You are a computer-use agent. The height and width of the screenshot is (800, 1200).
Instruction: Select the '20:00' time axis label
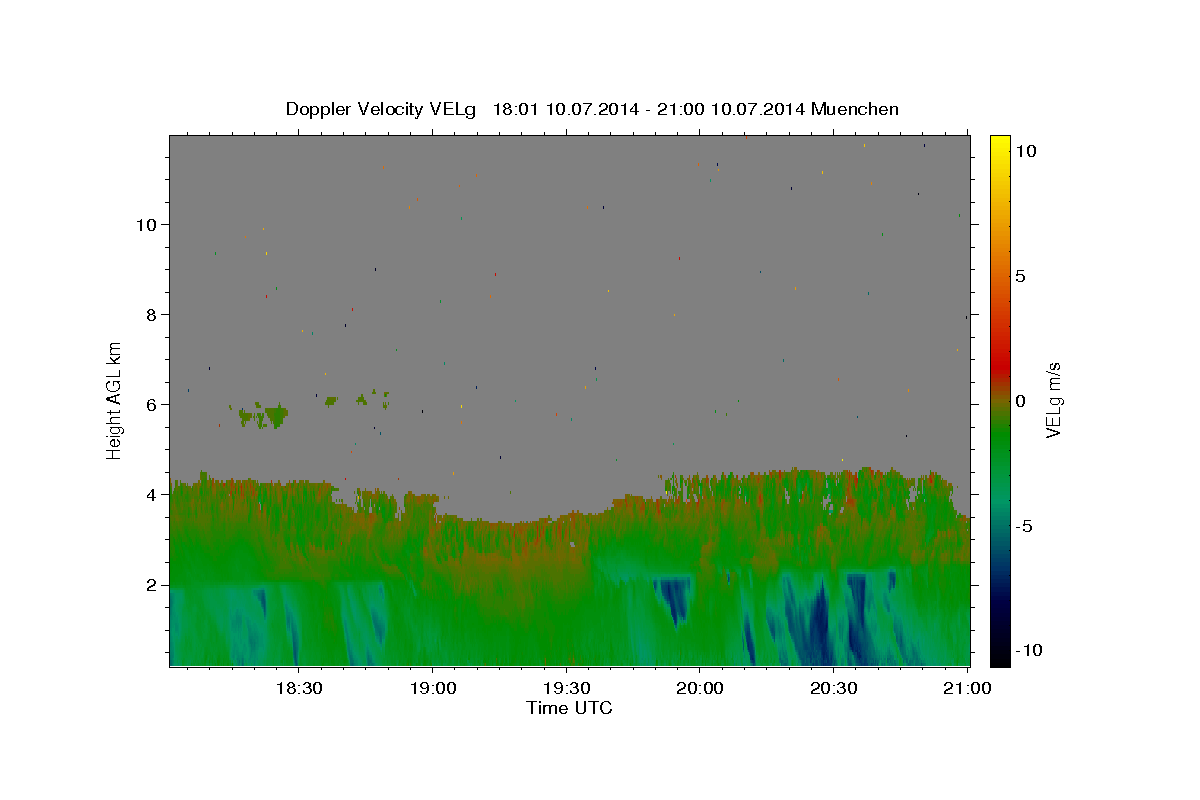tap(700, 688)
